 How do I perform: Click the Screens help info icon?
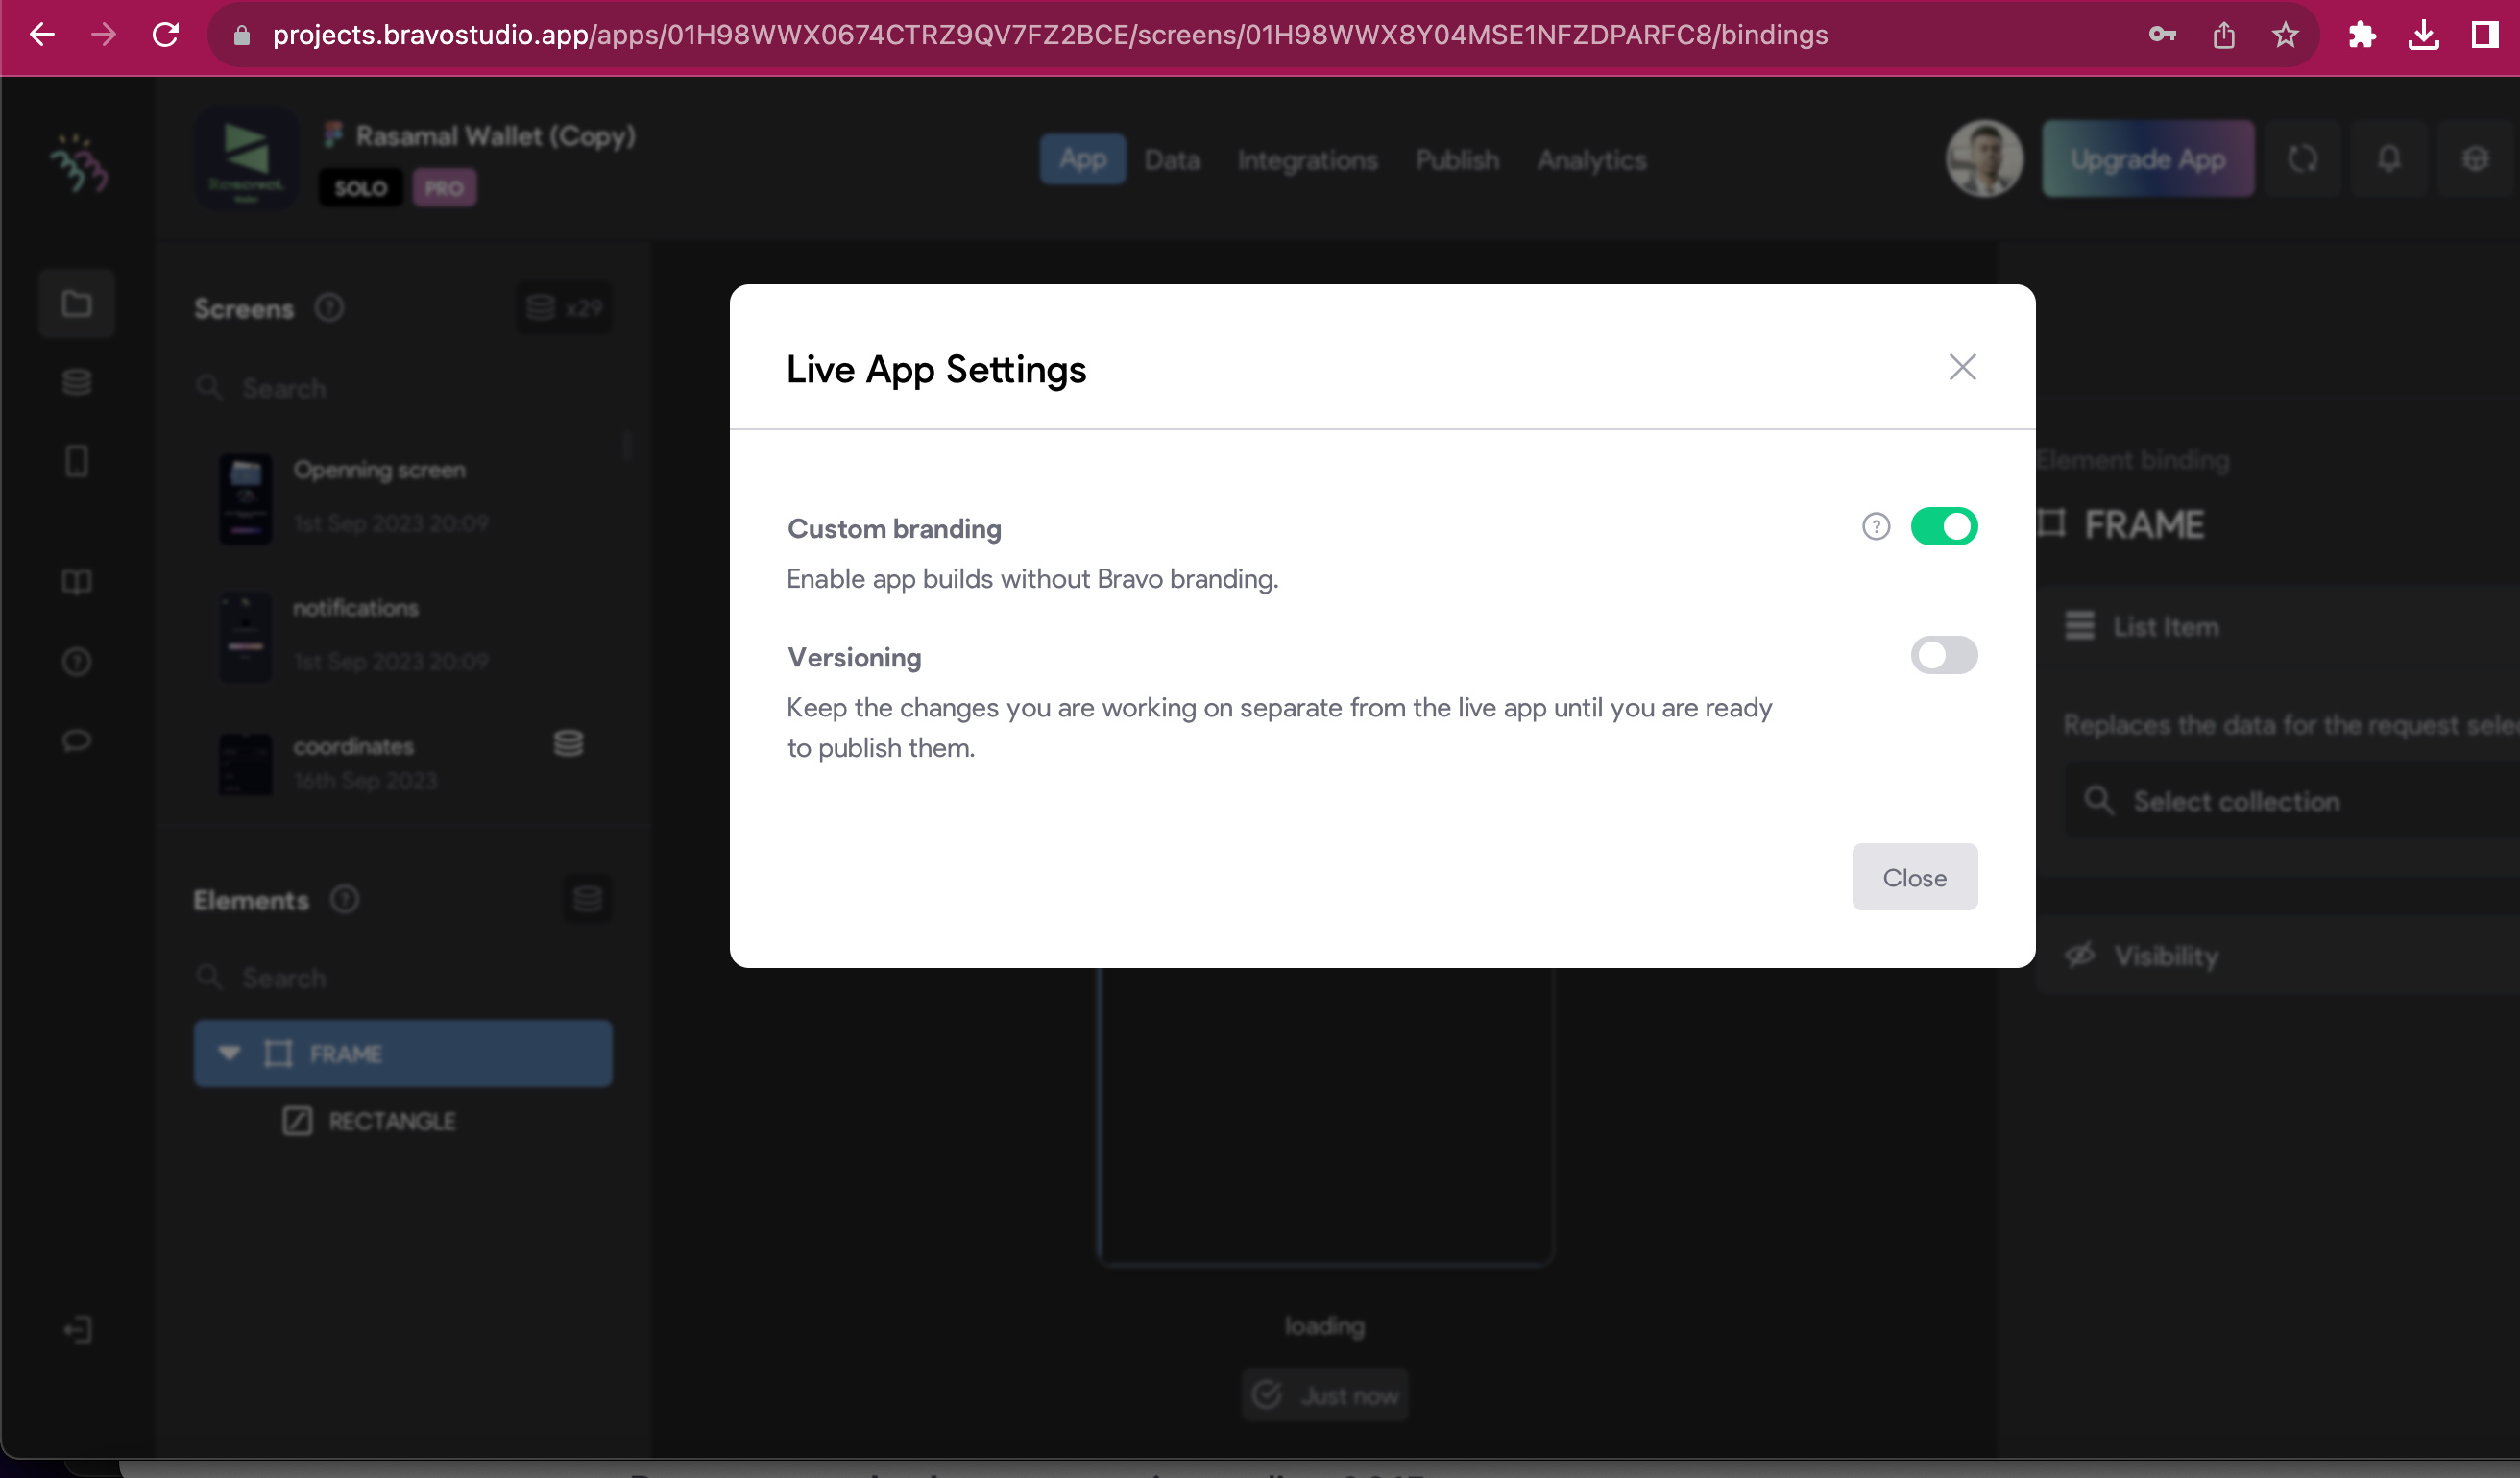[x=329, y=308]
